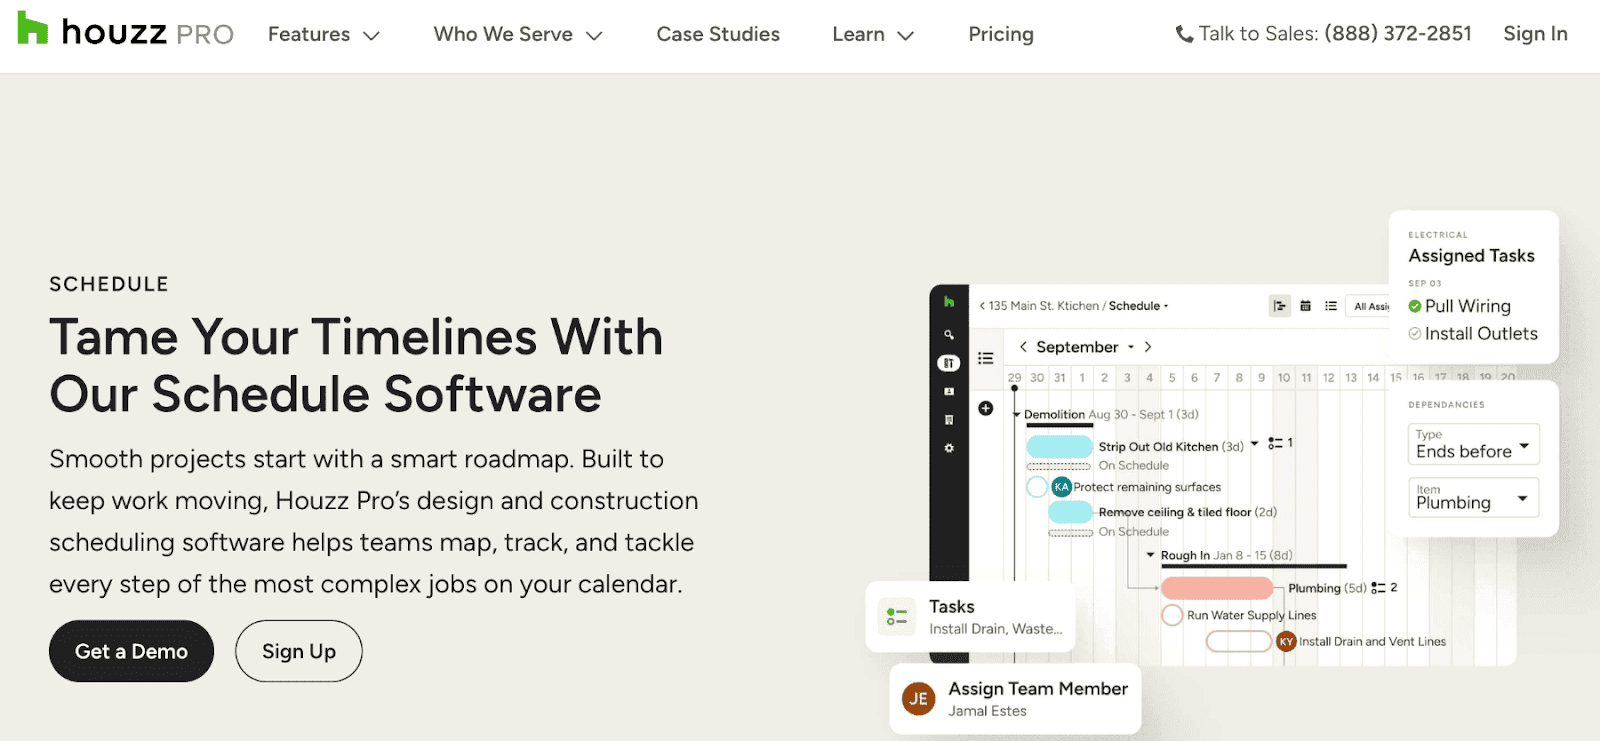Click the Assign Team Member Jamal Estes card

click(x=1015, y=698)
